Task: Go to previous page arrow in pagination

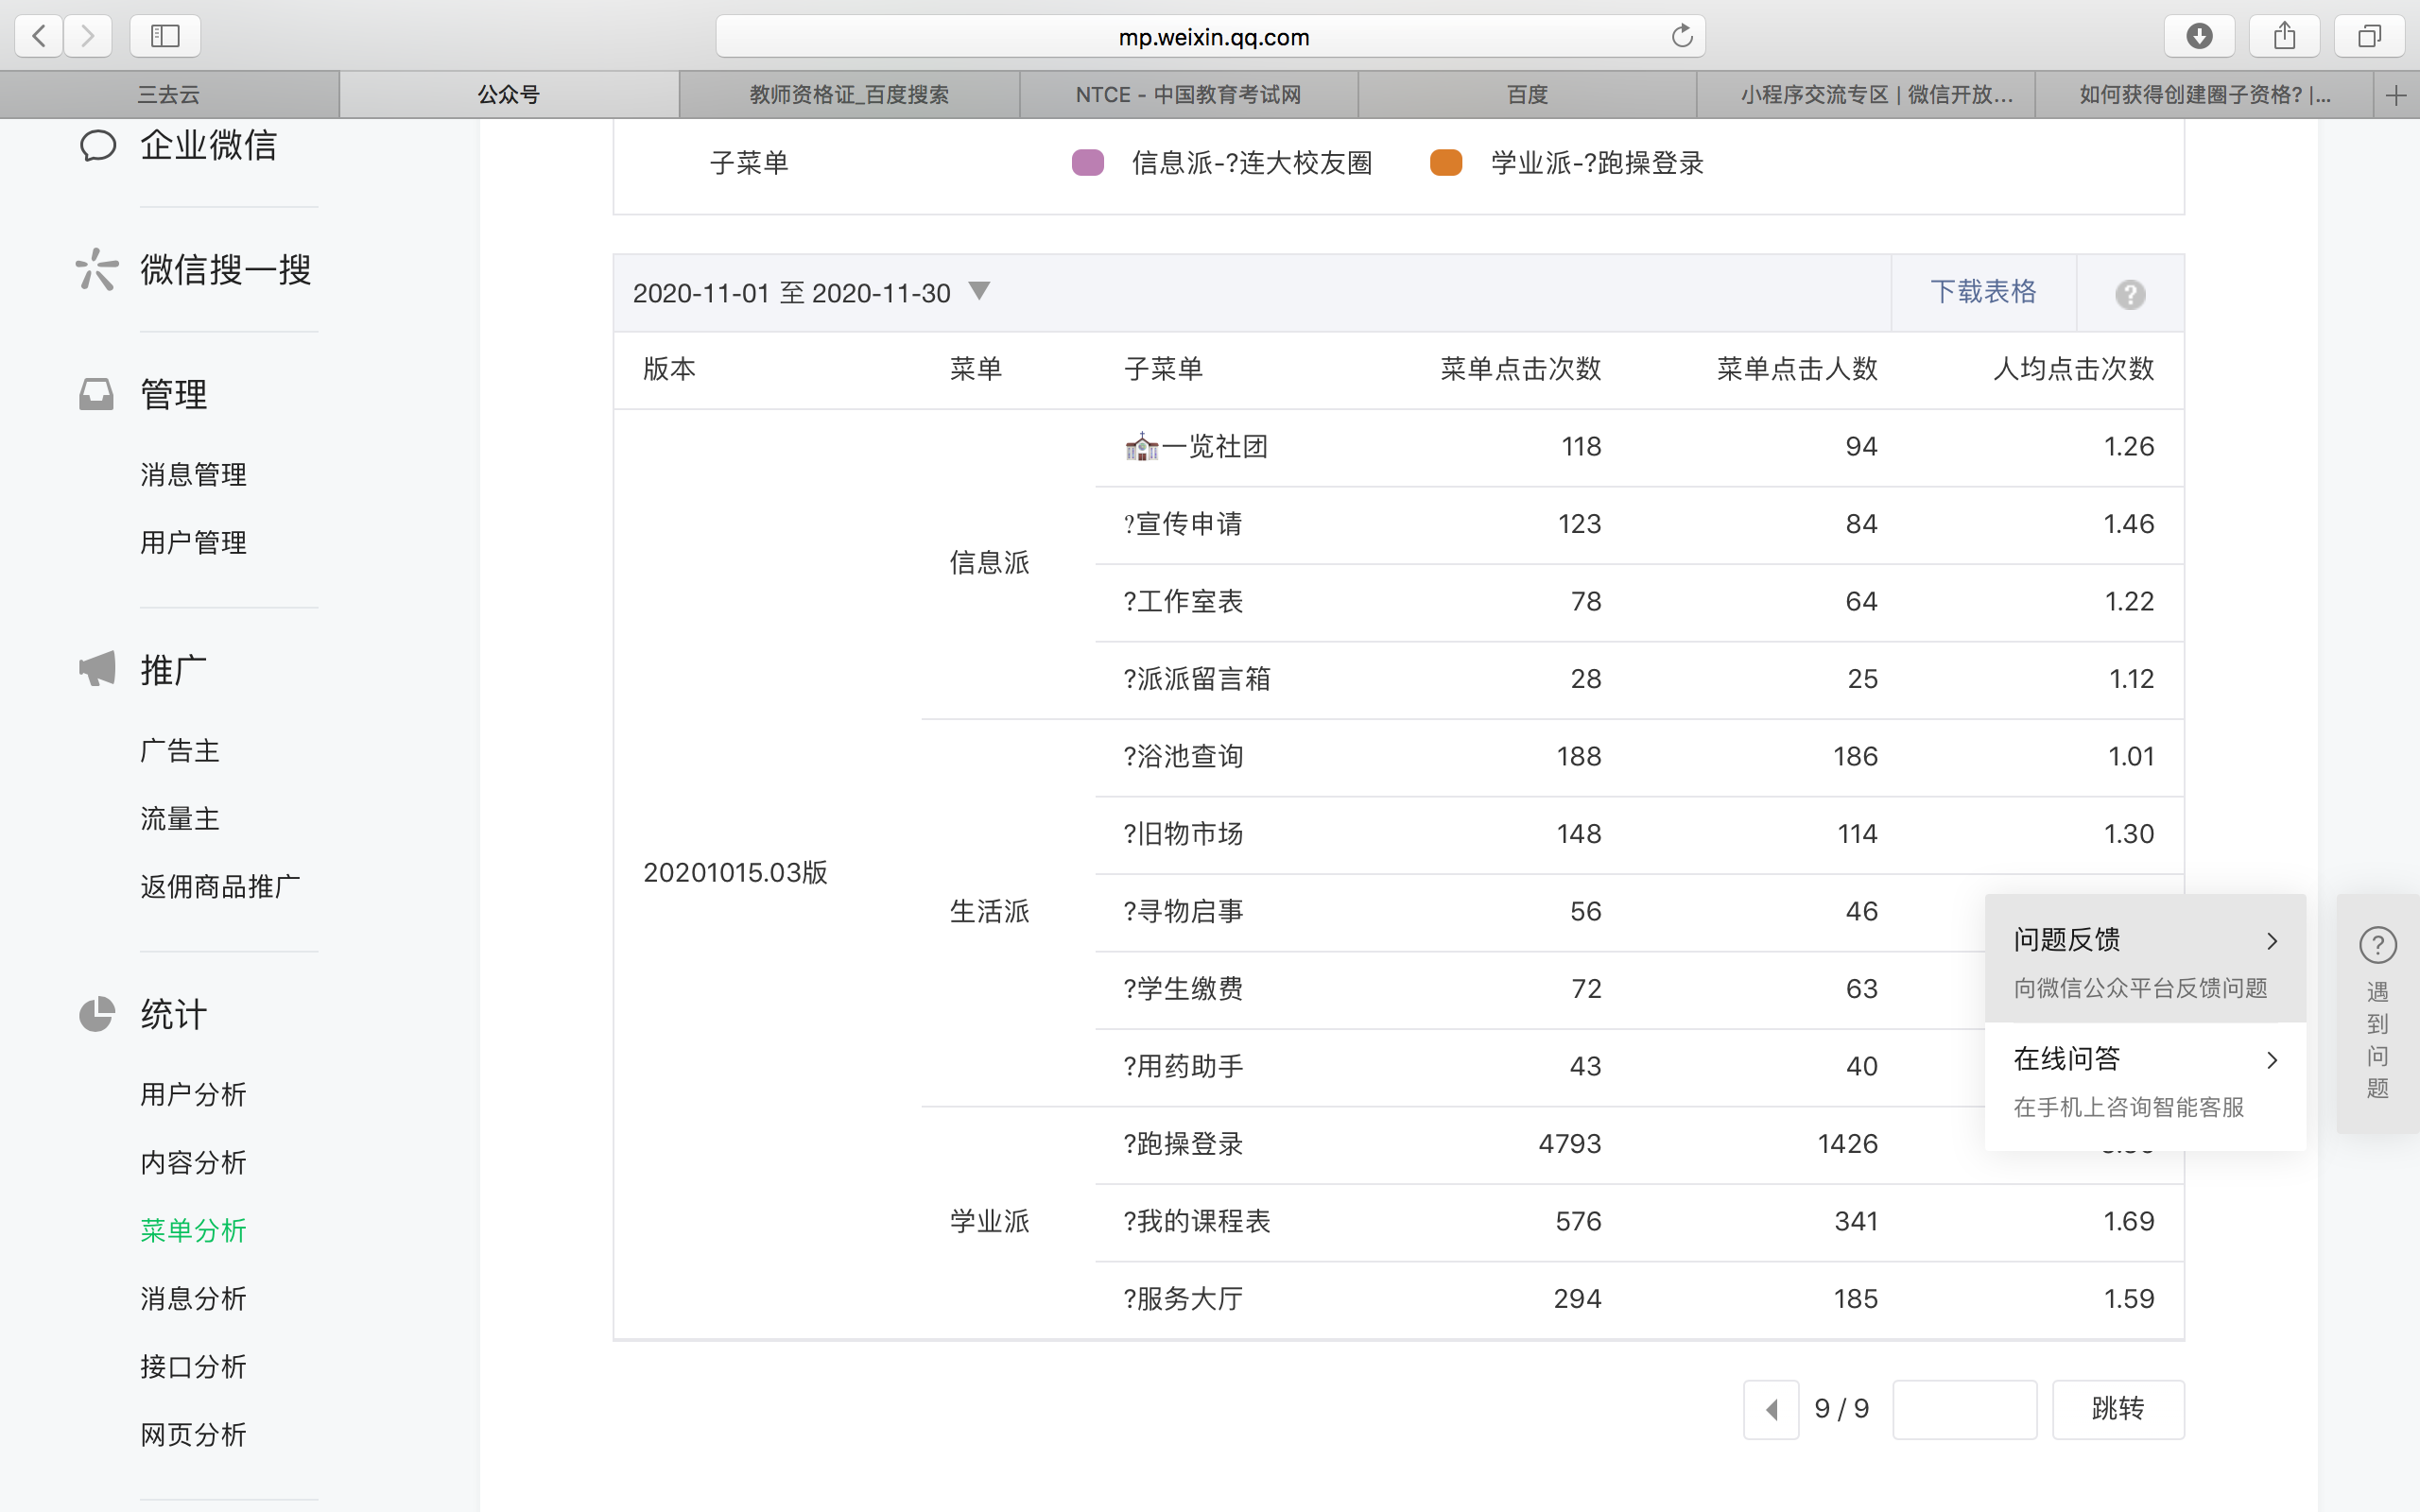Action: pyautogui.click(x=1771, y=1409)
